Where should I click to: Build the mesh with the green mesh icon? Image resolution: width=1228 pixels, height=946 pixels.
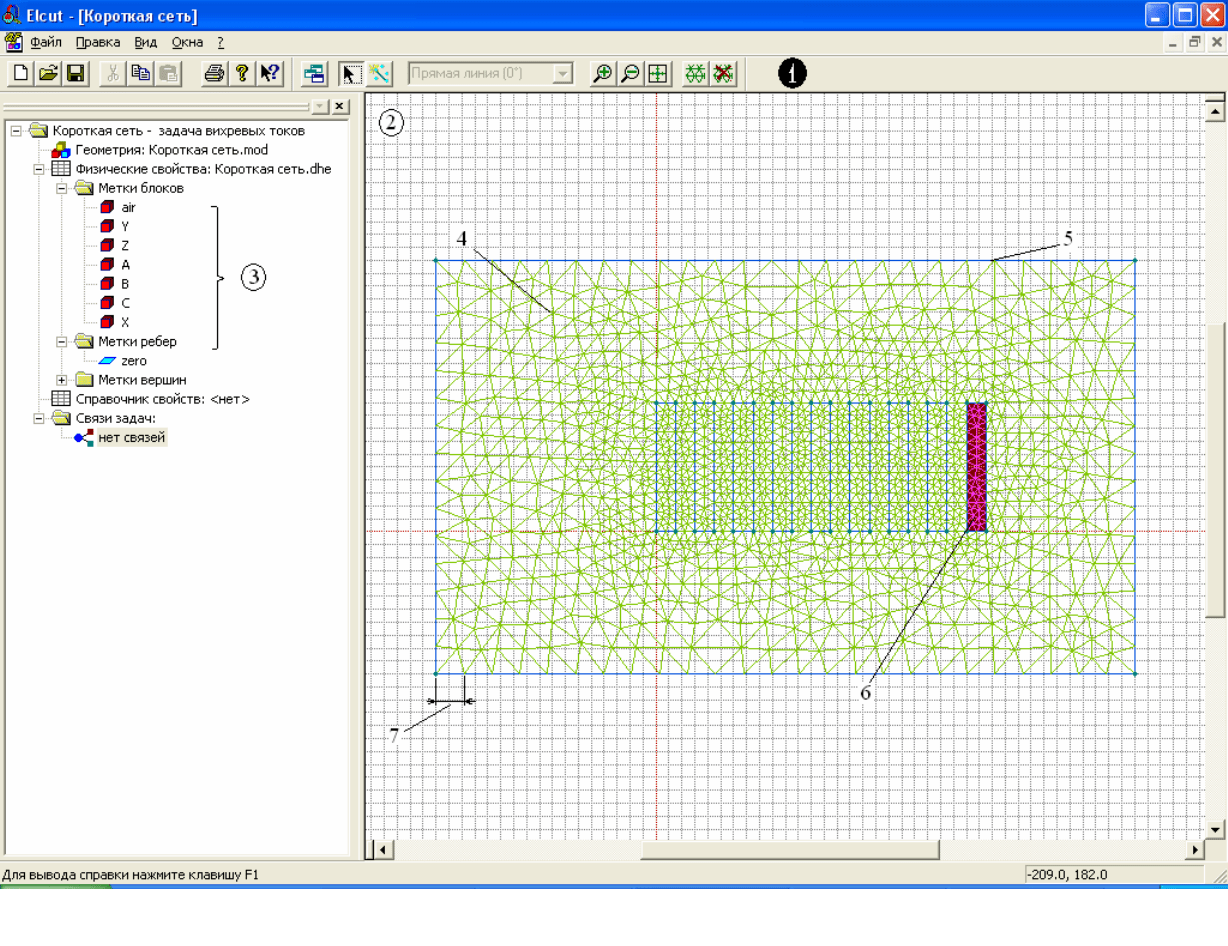coord(695,73)
